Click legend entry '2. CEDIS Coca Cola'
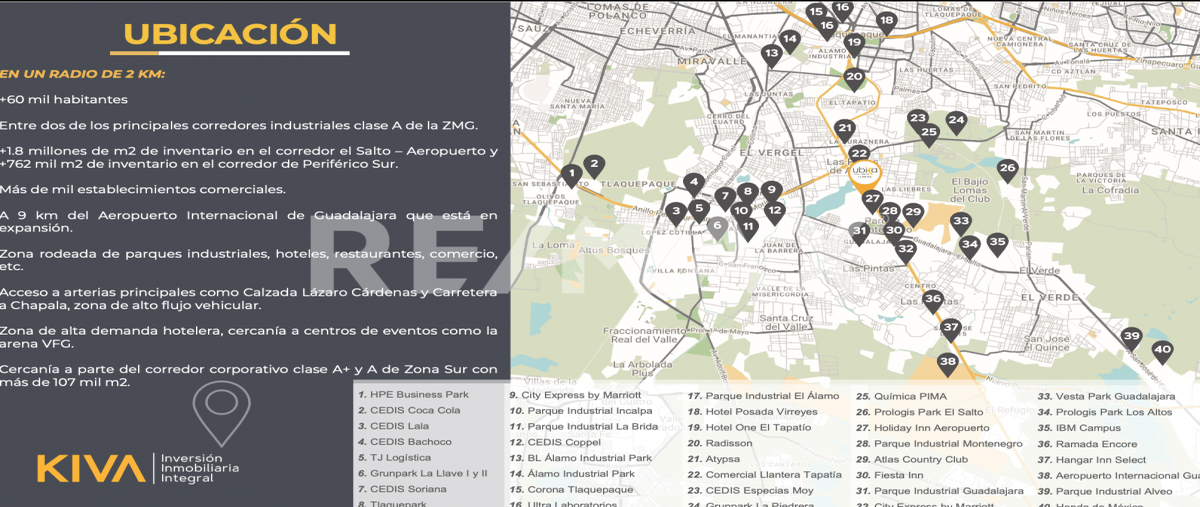Viewport: 1200px width, 507px height. 409,410
